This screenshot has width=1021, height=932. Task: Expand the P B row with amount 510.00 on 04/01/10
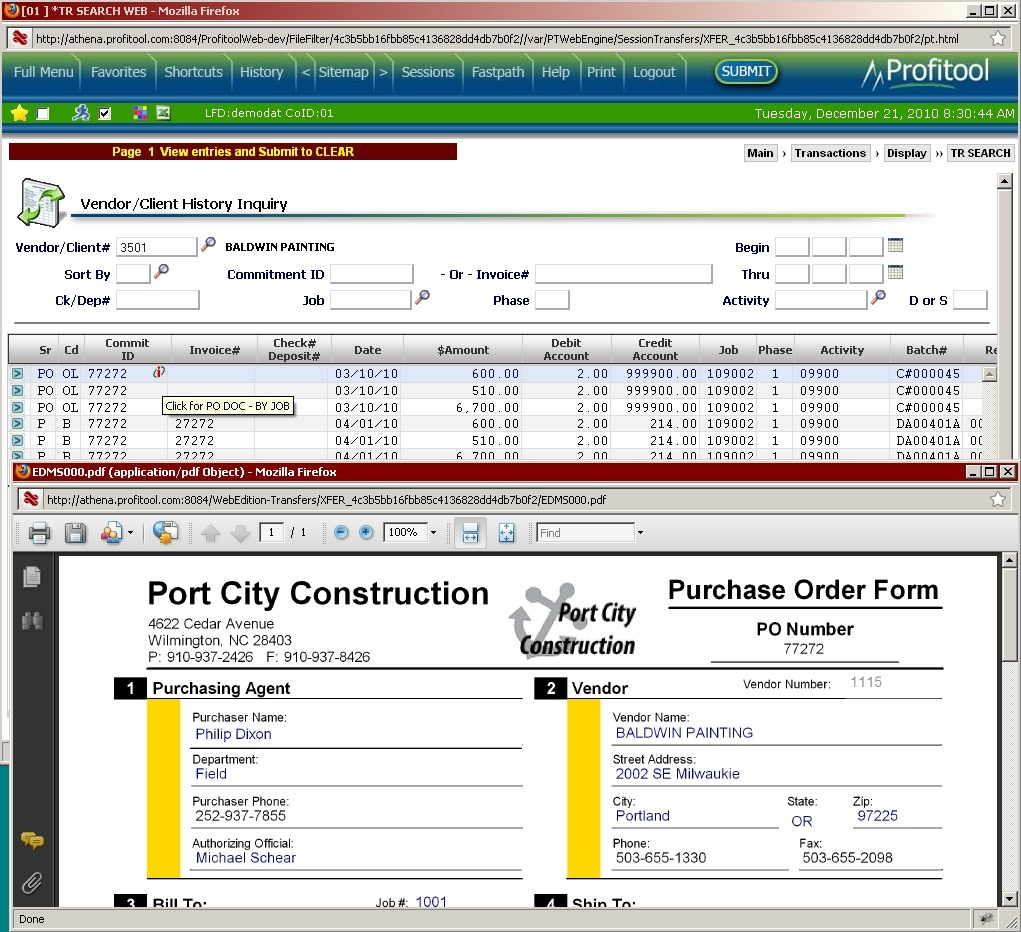click(18, 440)
